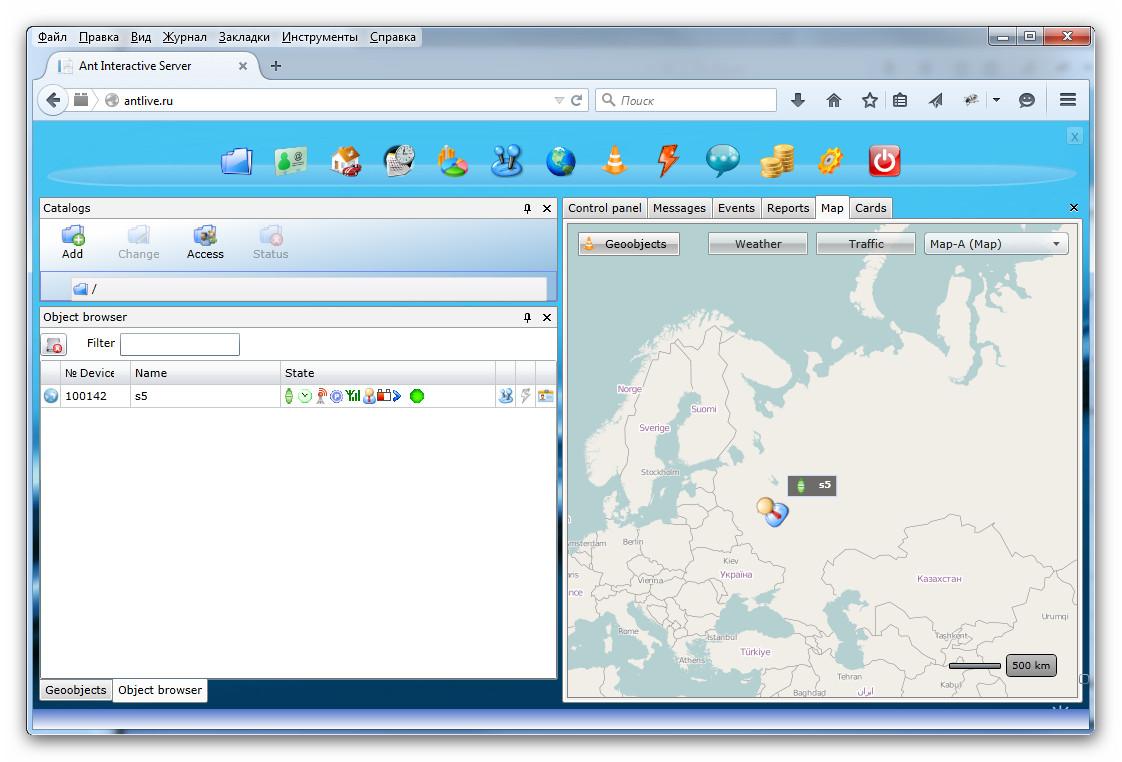The image size is (1122, 762).
Task: Open the gold coins billing icon
Action: coord(777,161)
